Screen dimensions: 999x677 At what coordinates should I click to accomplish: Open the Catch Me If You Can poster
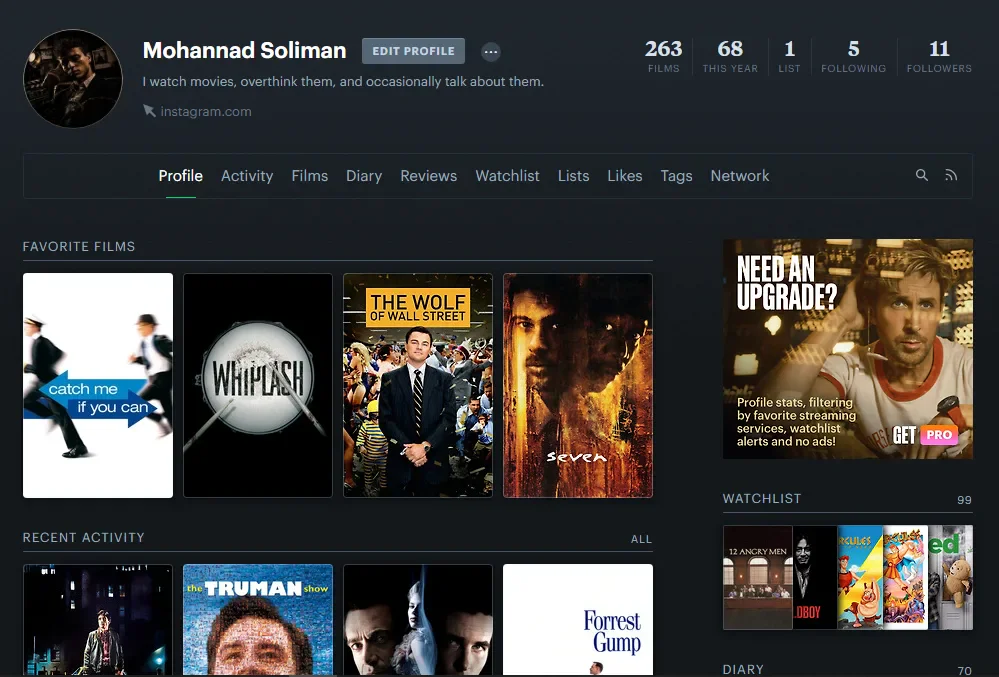point(98,385)
